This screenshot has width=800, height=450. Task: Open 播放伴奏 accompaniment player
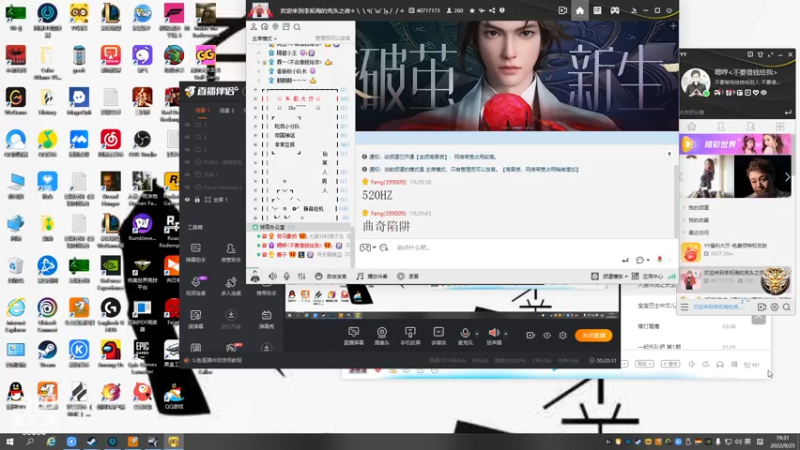pyautogui.click(x=372, y=276)
